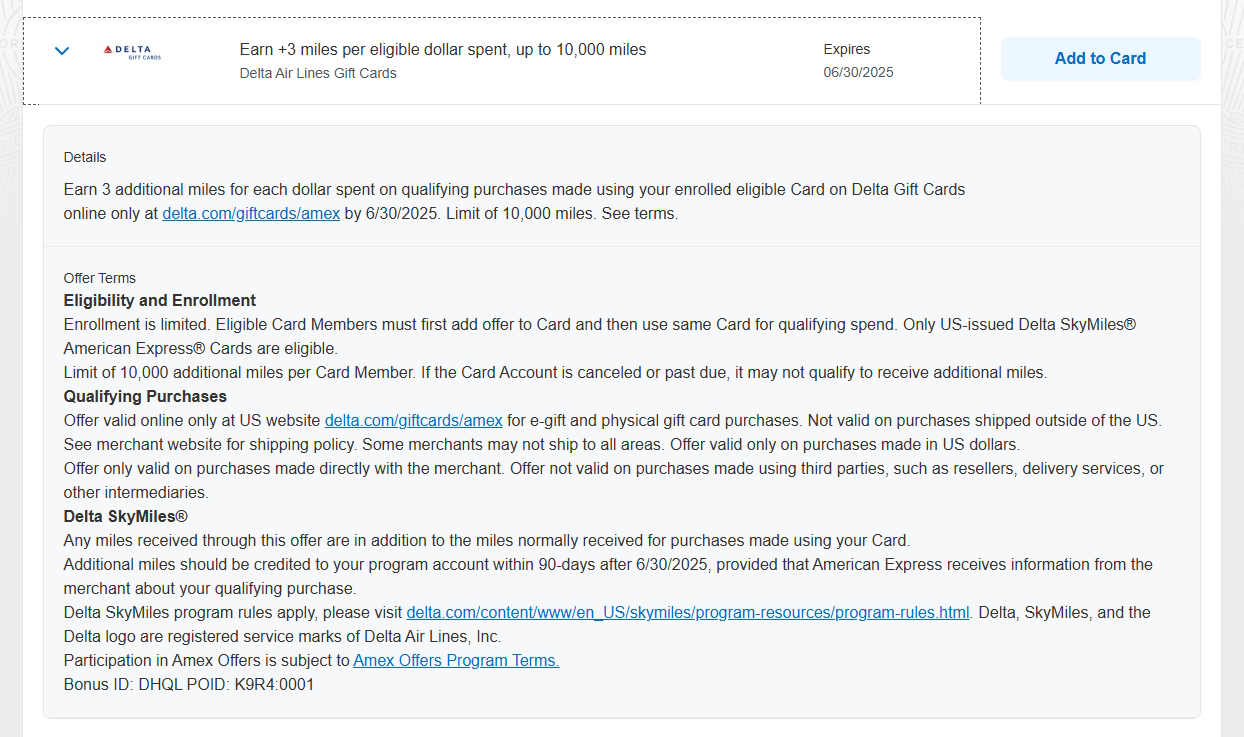This screenshot has height=737, width=1244.
Task: Open the Amex Offers Program Terms link
Action: [456, 660]
